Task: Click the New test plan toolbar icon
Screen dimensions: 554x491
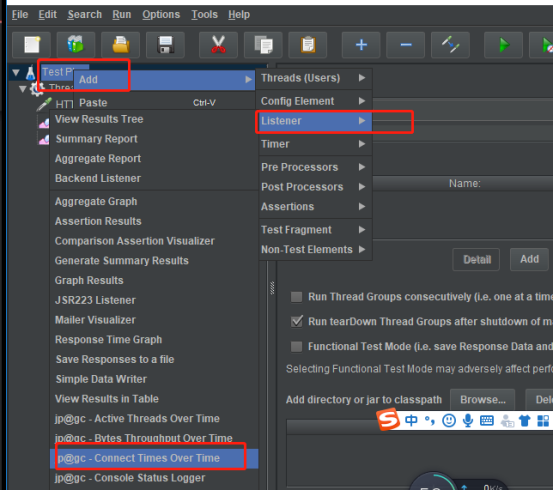Action: click(x=32, y=45)
